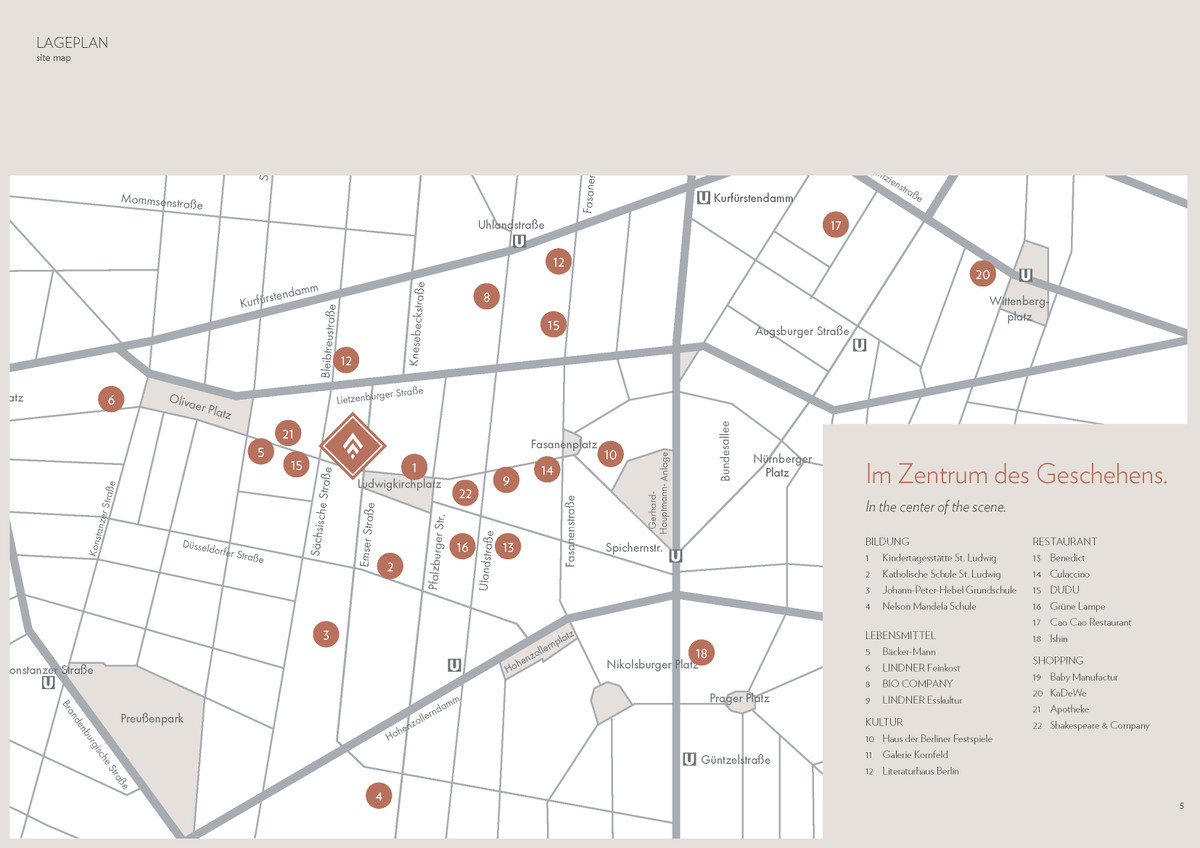
Task: Select marker 6 west of Olivaer Platz
Action: (111, 400)
